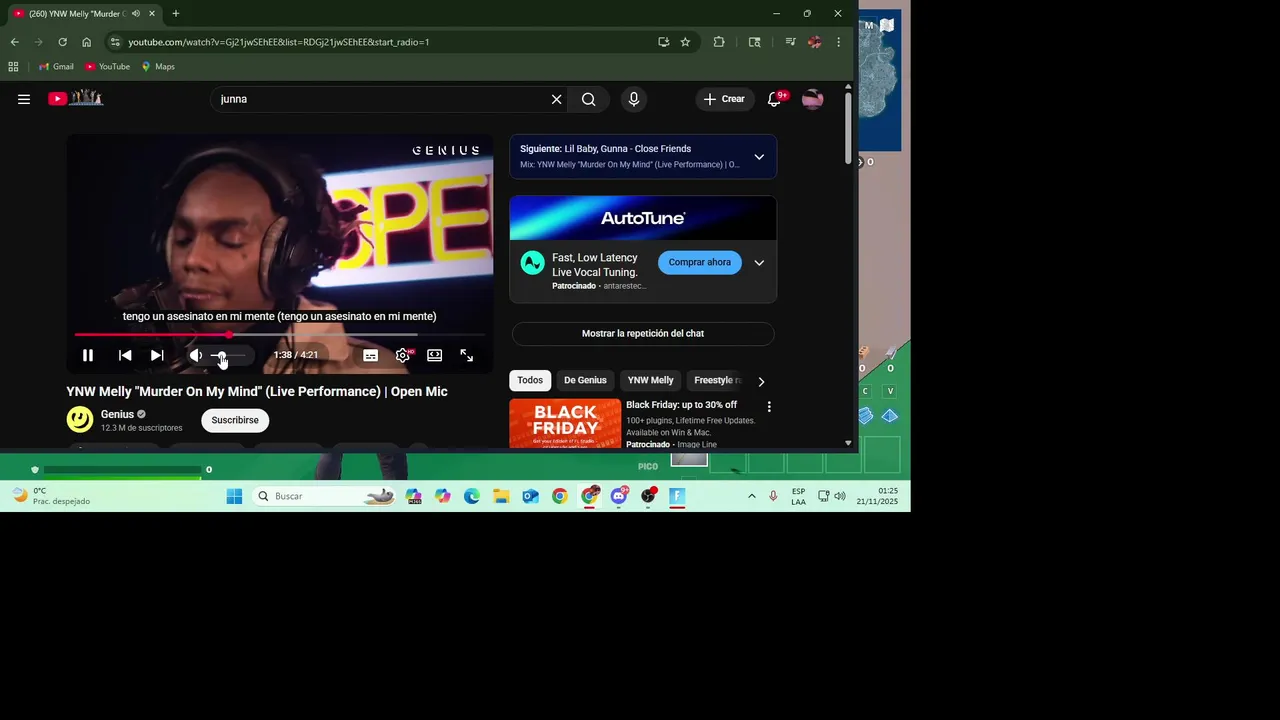Show hidden tray icons chevron
1280x720 pixels.
(x=752, y=496)
